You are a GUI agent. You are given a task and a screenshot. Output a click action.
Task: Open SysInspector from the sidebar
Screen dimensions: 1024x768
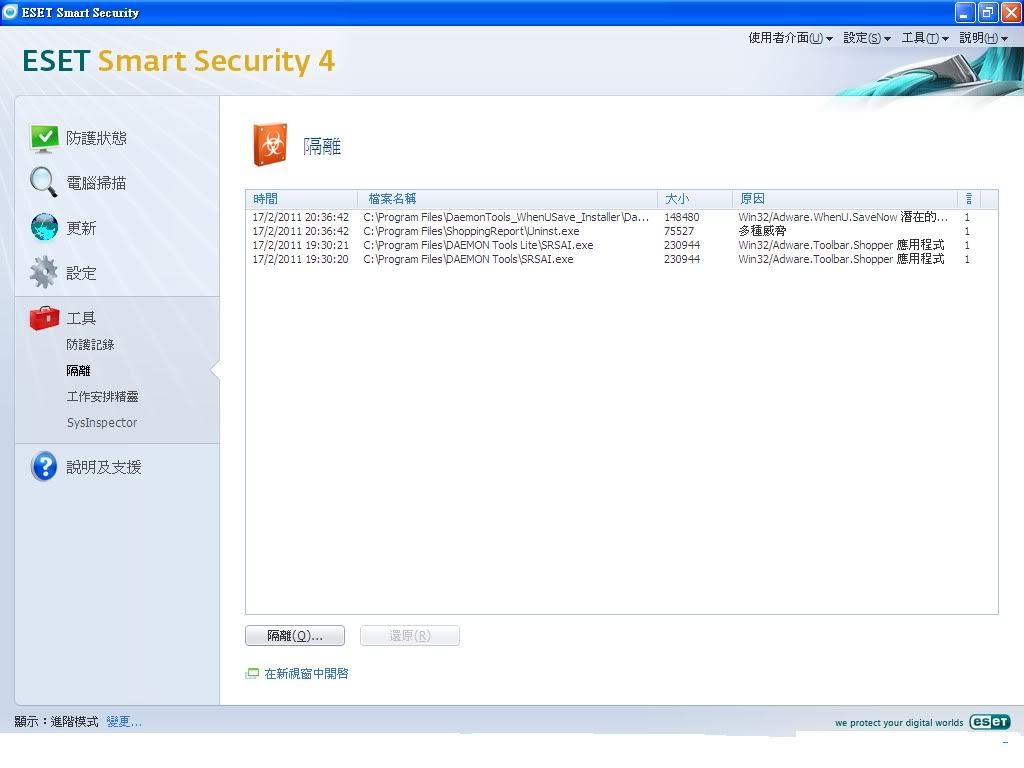click(102, 423)
